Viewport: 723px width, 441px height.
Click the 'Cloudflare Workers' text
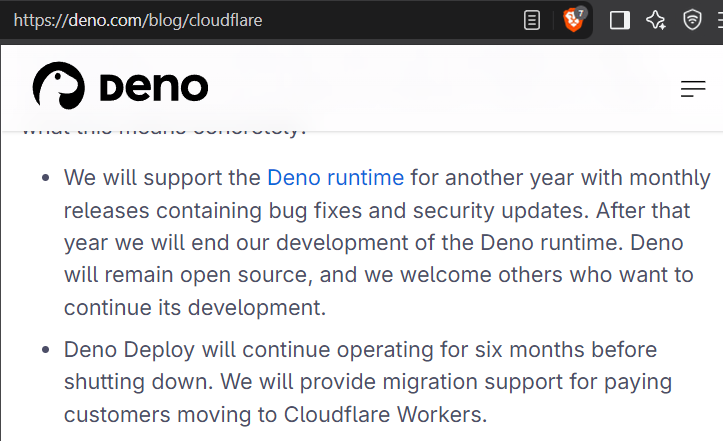tap(383, 414)
